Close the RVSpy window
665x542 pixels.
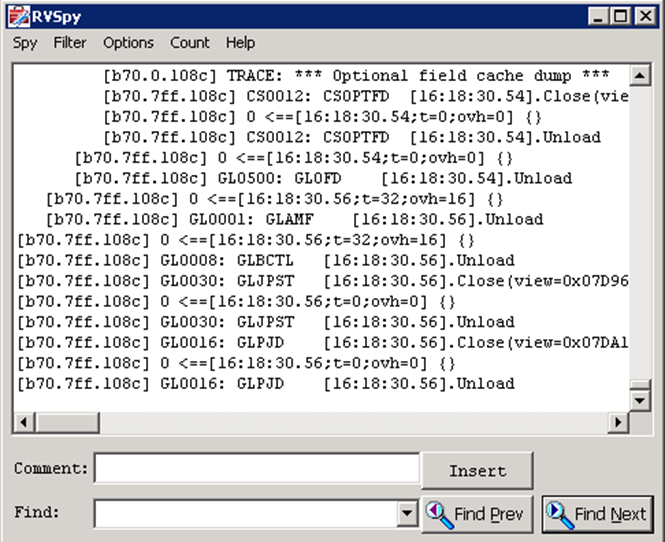point(645,17)
